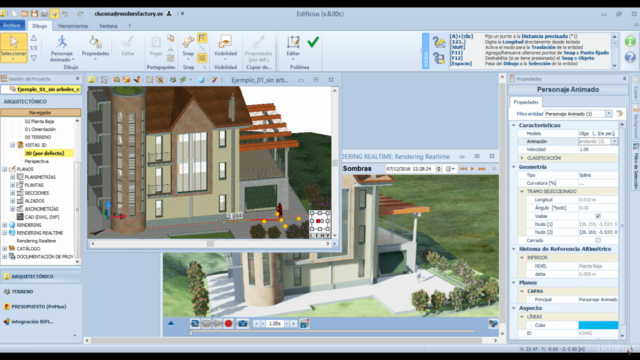Toggle the Cerrado checkbox
This screenshot has width=640, height=360.
(598, 240)
